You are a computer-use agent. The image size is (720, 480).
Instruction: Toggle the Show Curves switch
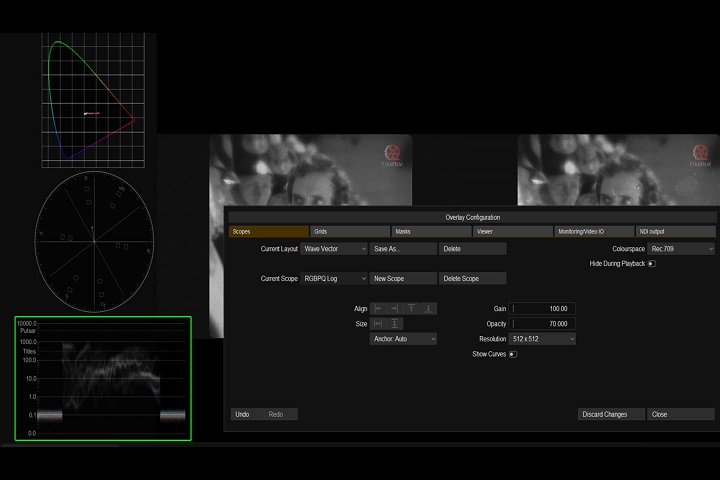click(513, 354)
